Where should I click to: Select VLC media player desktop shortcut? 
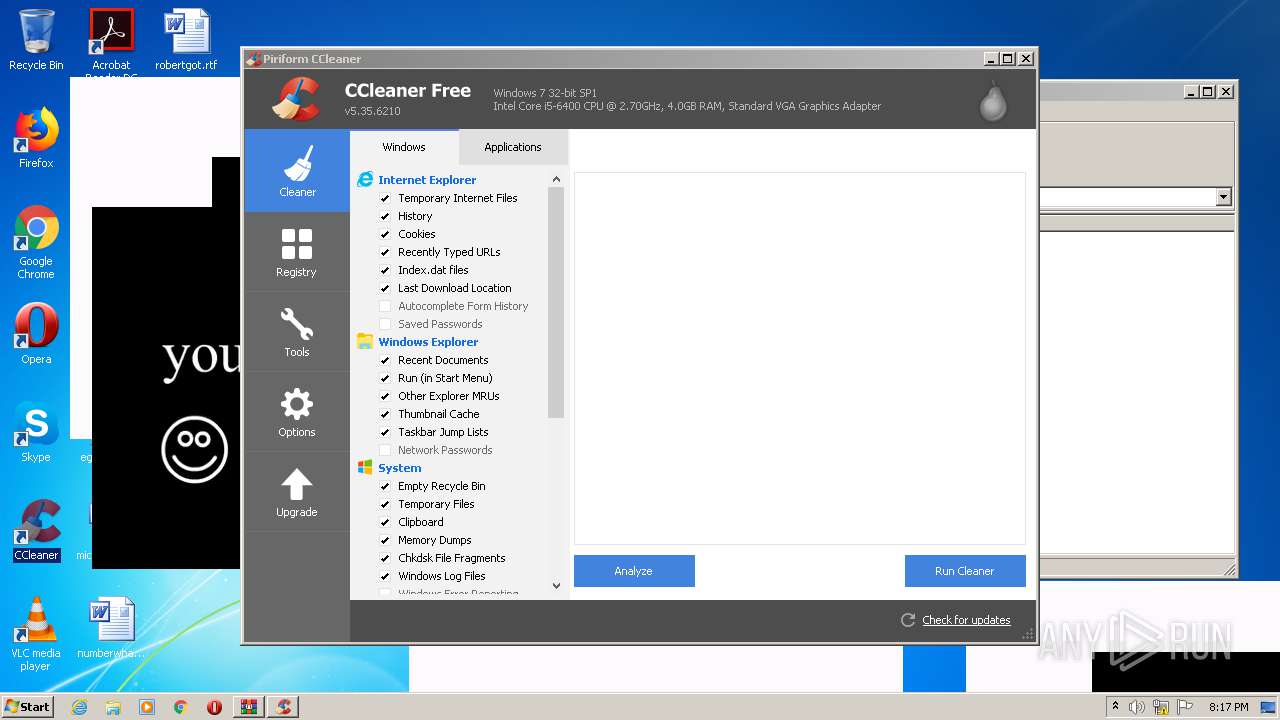[36, 634]
